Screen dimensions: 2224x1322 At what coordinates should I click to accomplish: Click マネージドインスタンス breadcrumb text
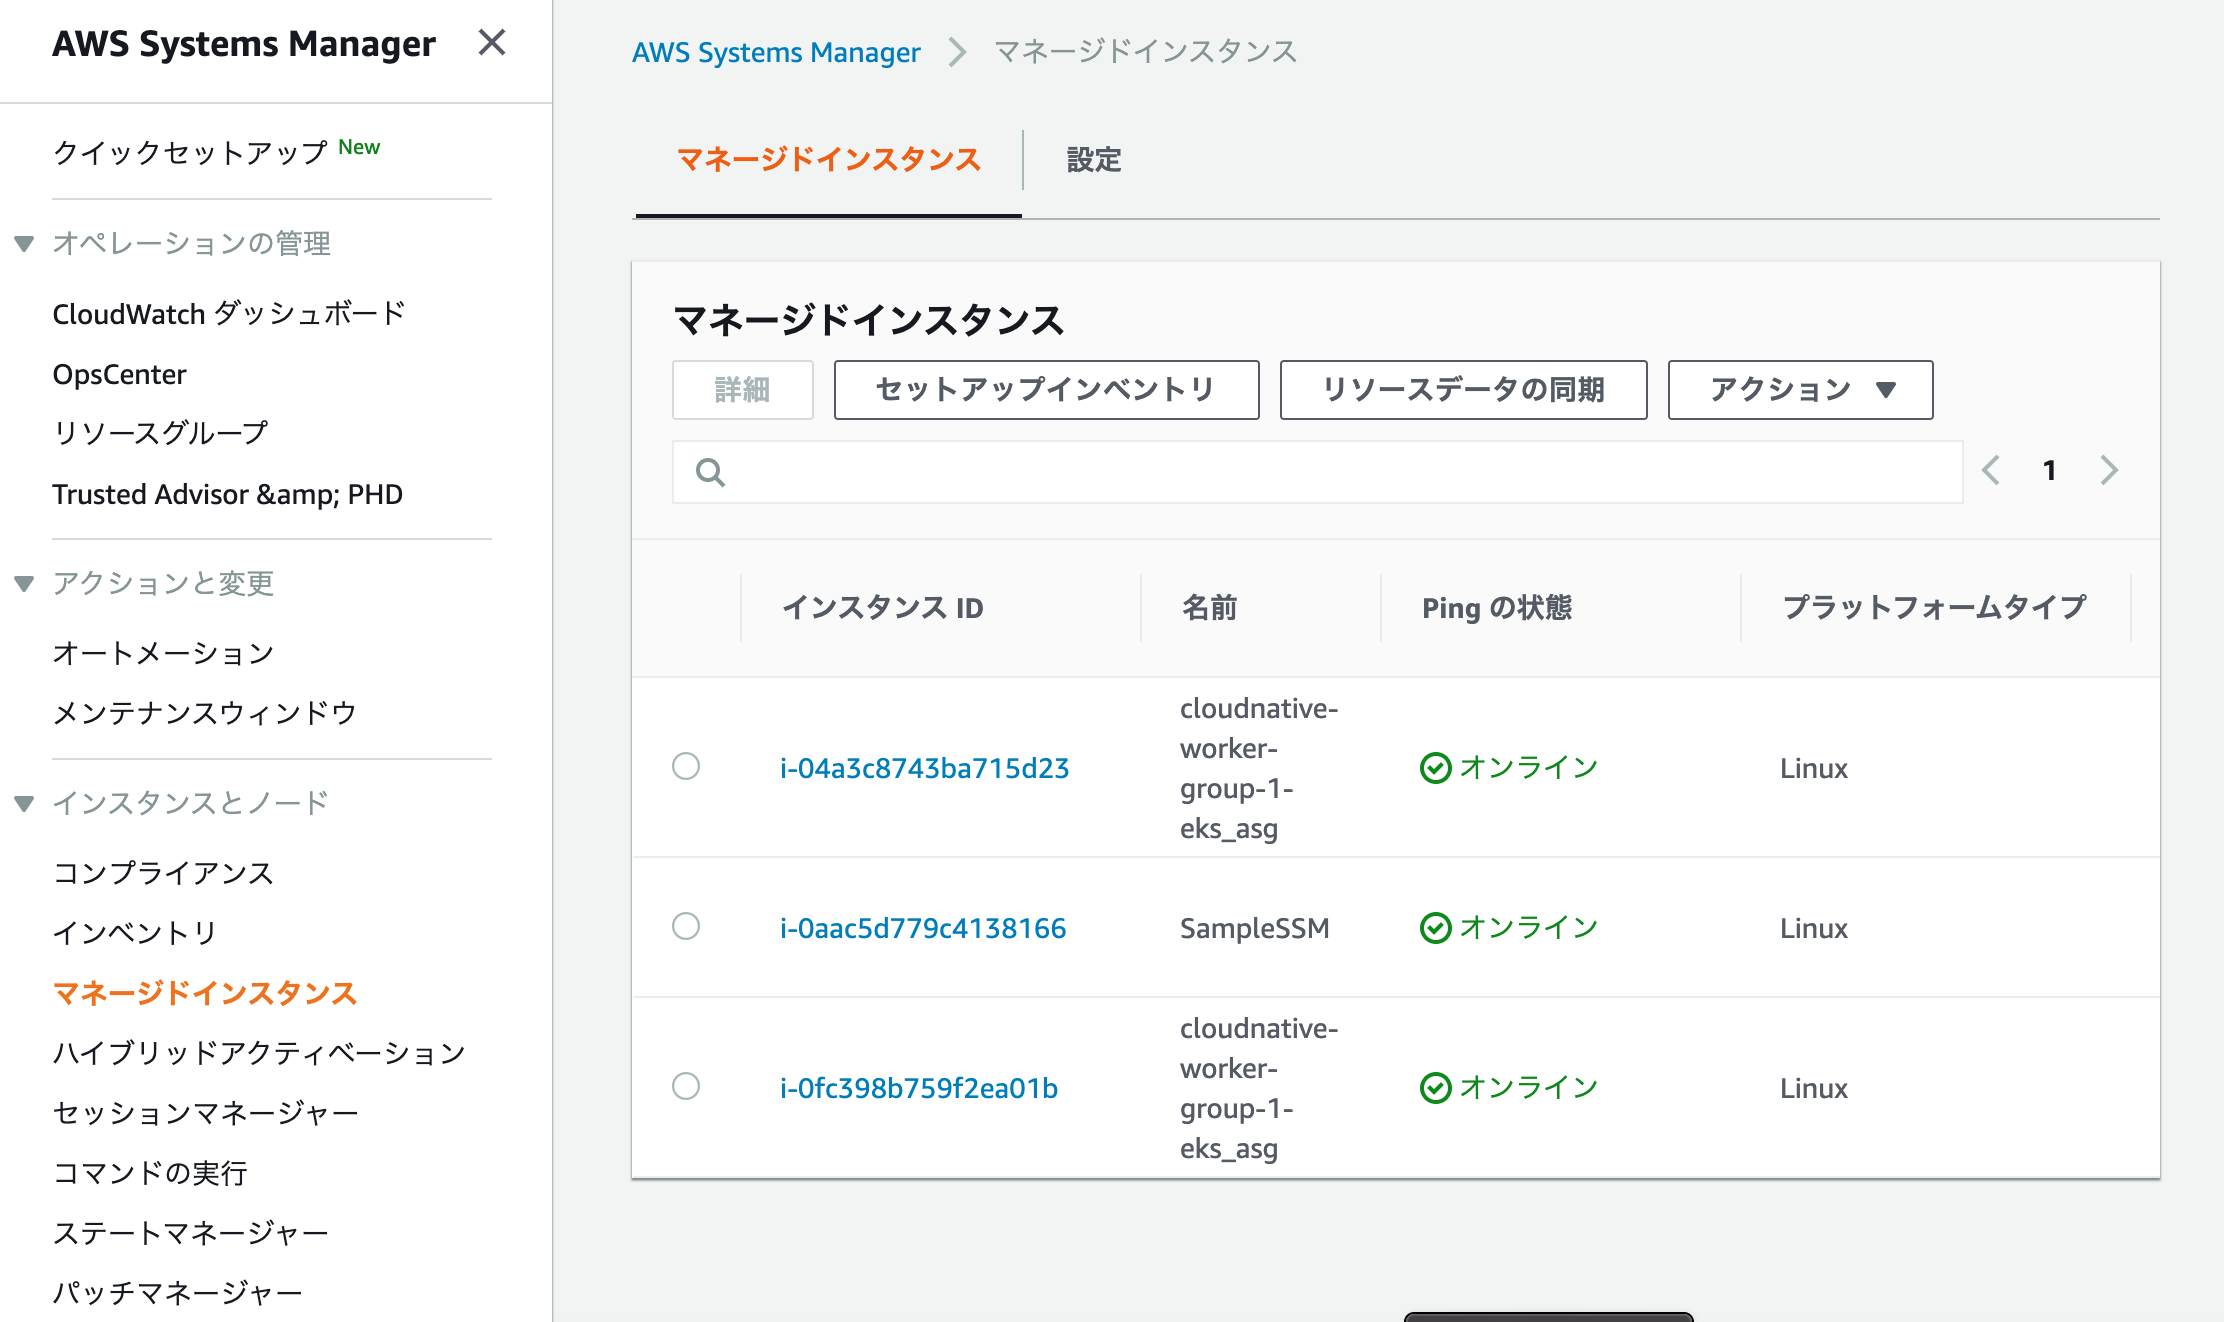coord(1146,52)
